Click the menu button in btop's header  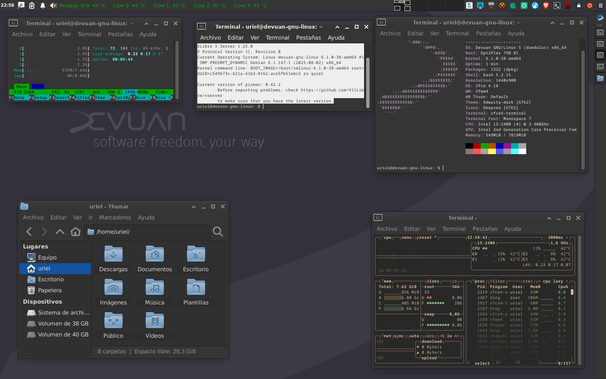pyautogui.click(x=406, y=237)
